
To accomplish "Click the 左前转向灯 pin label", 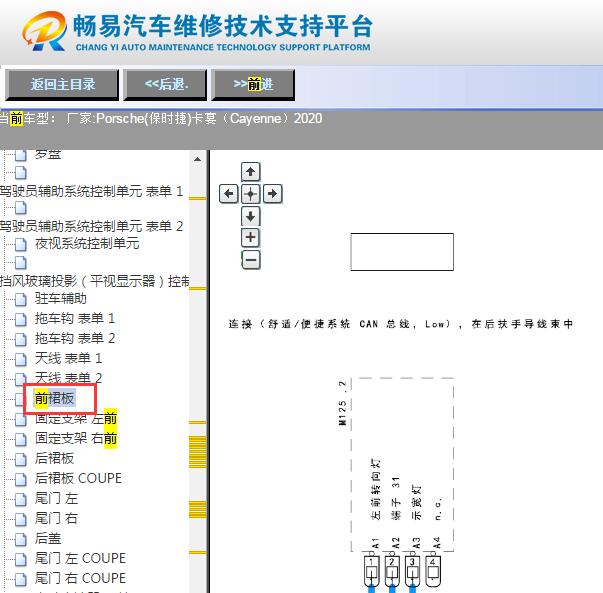I will 375,489.
